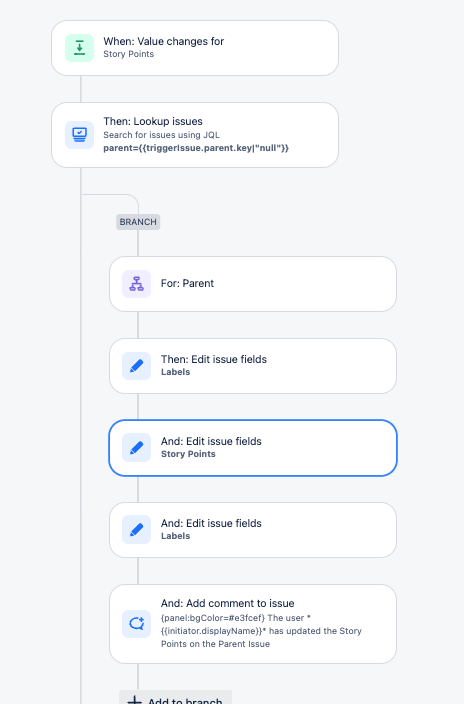Click pencil icon of first Labels edit action
This screenshot has width=464, height=704.
137,366
